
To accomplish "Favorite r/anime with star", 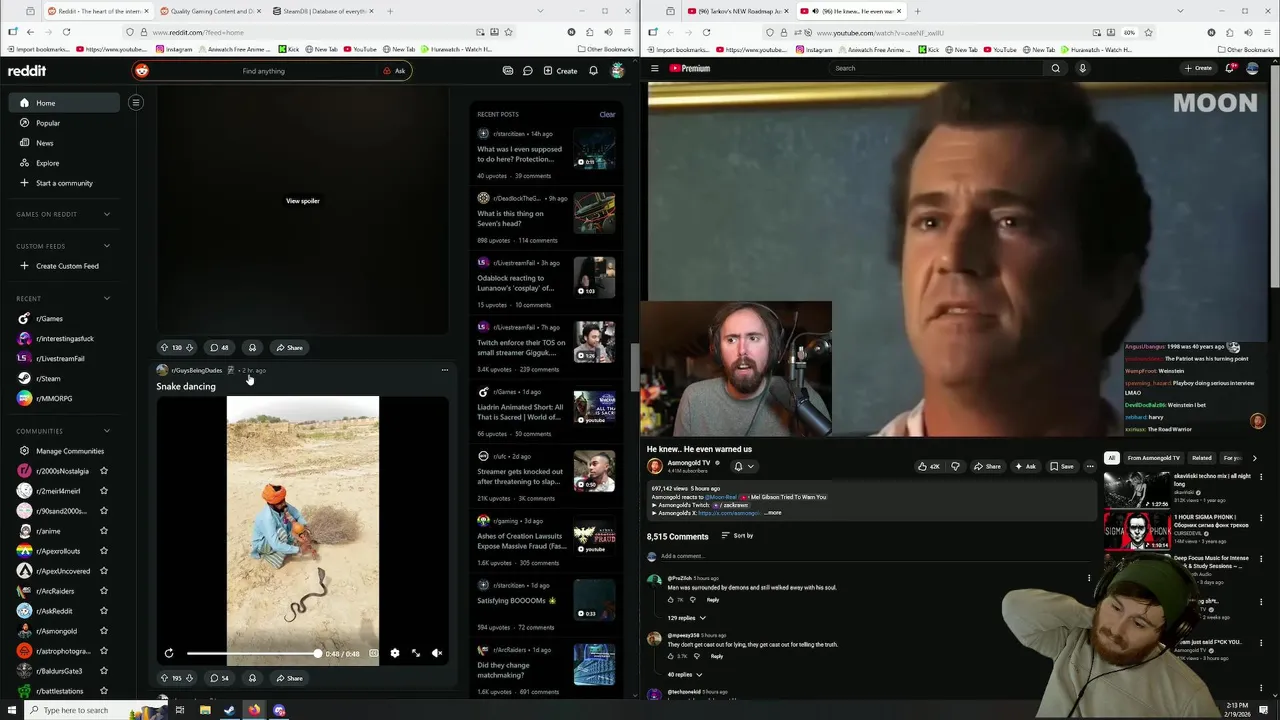I will tap(104, 531).
